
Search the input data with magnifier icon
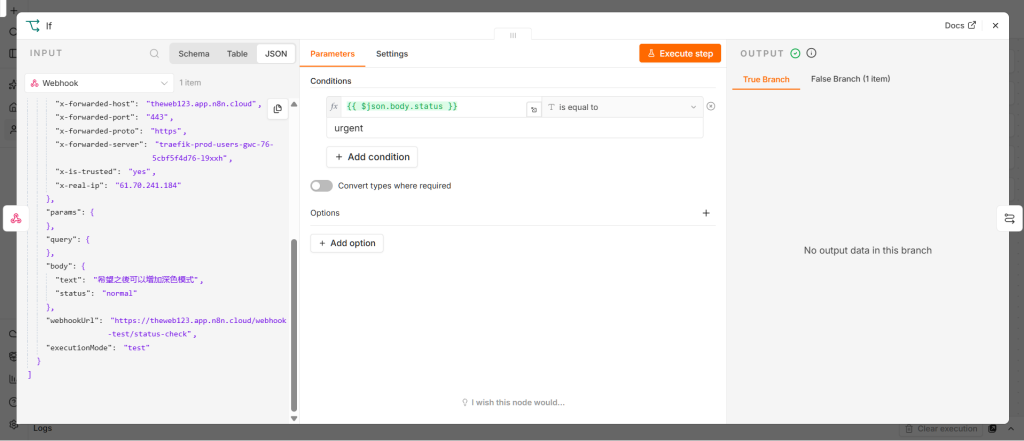coord(154,54)
